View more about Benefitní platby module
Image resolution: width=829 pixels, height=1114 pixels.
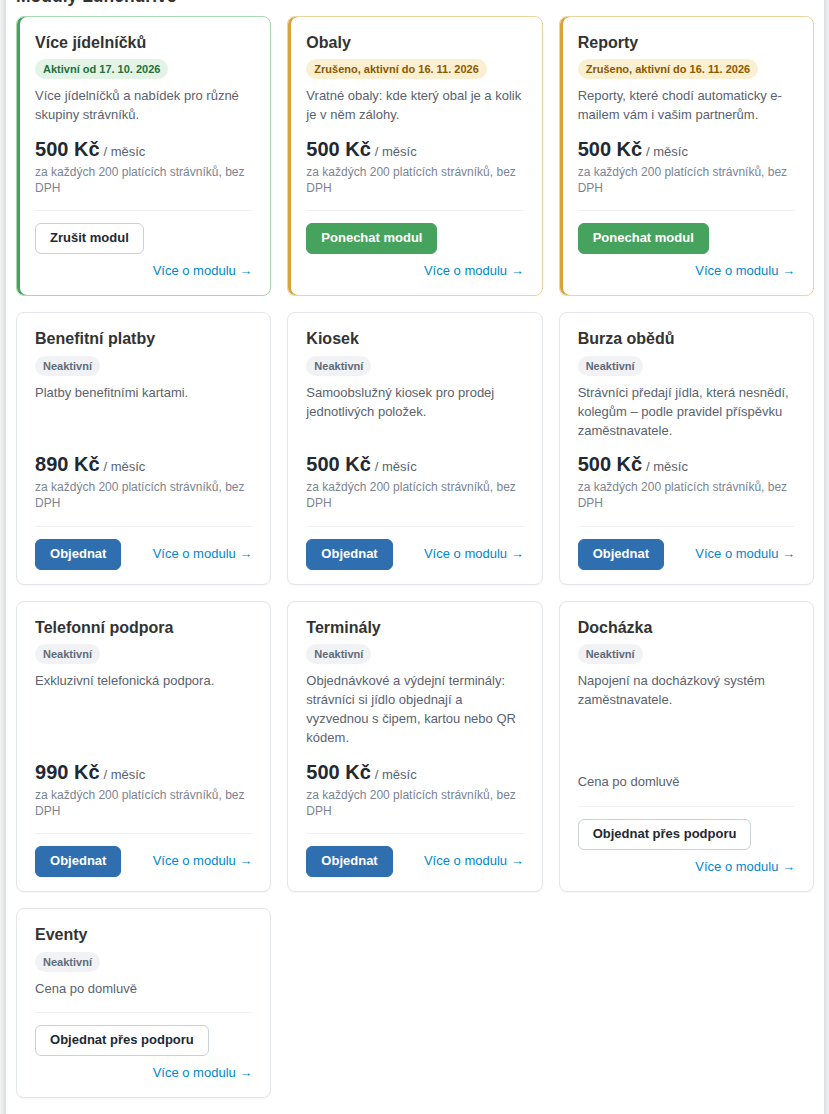click(x=202, y=554)
